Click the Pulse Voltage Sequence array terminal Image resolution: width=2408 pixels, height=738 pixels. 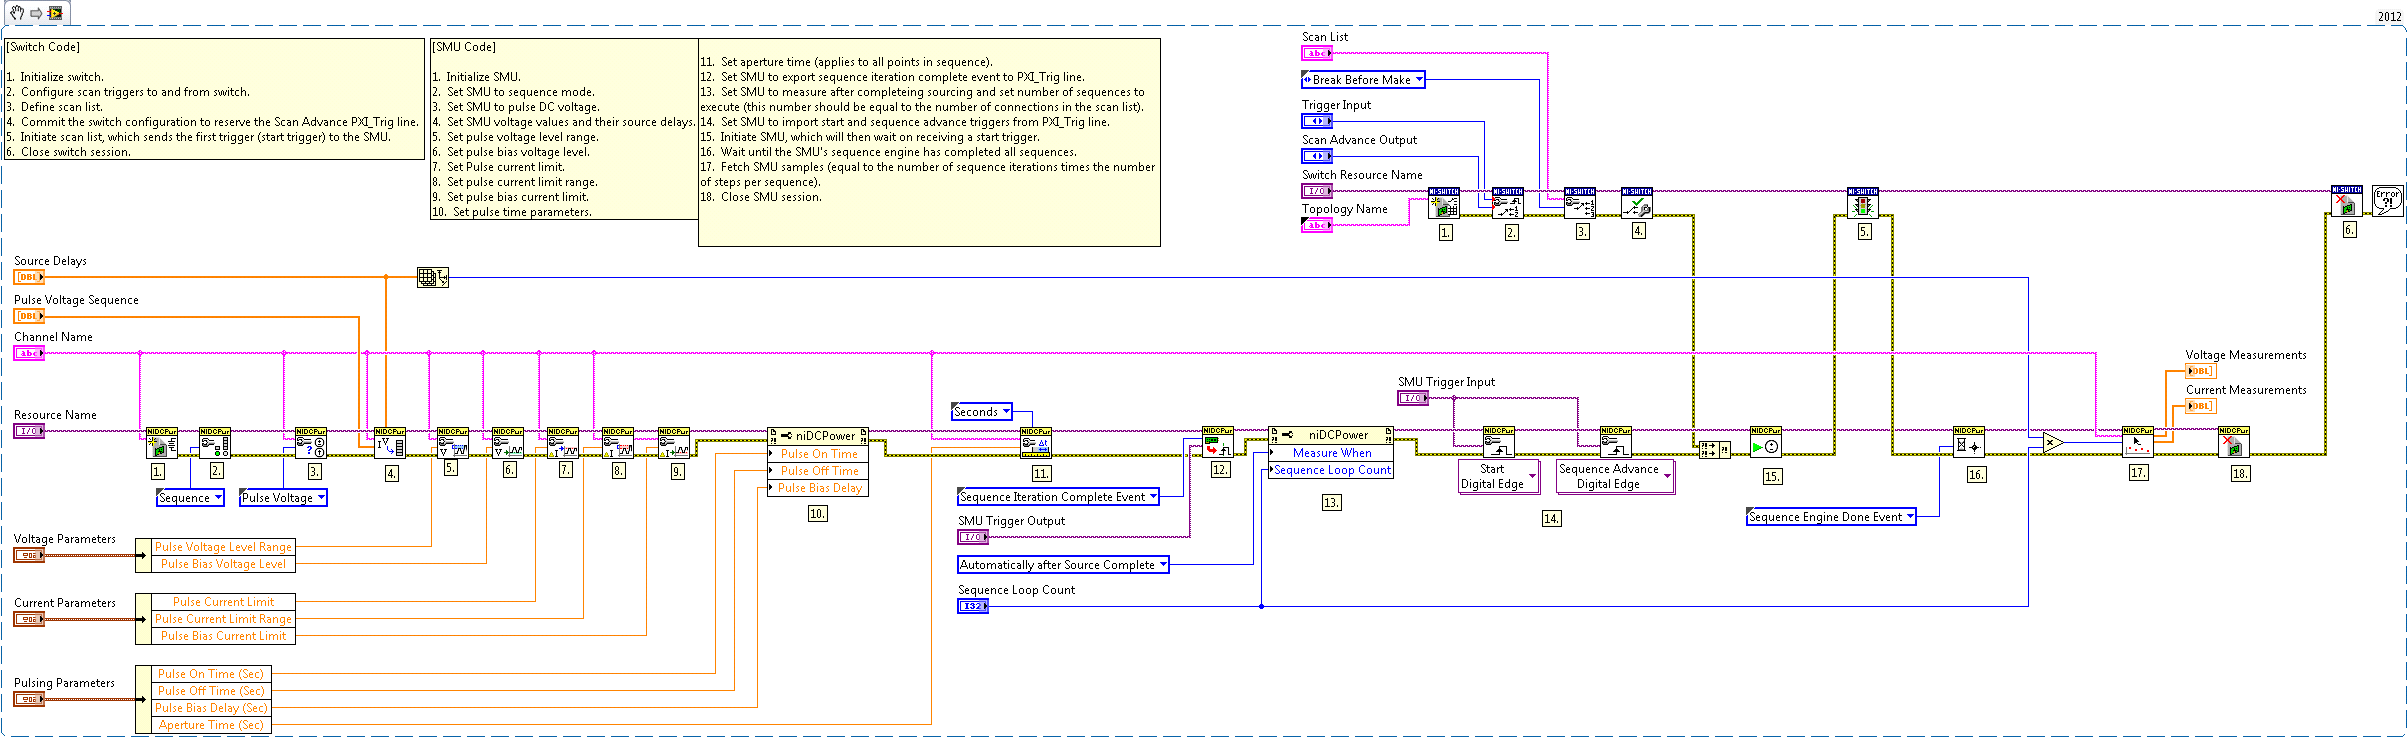[x=29, y=316]
